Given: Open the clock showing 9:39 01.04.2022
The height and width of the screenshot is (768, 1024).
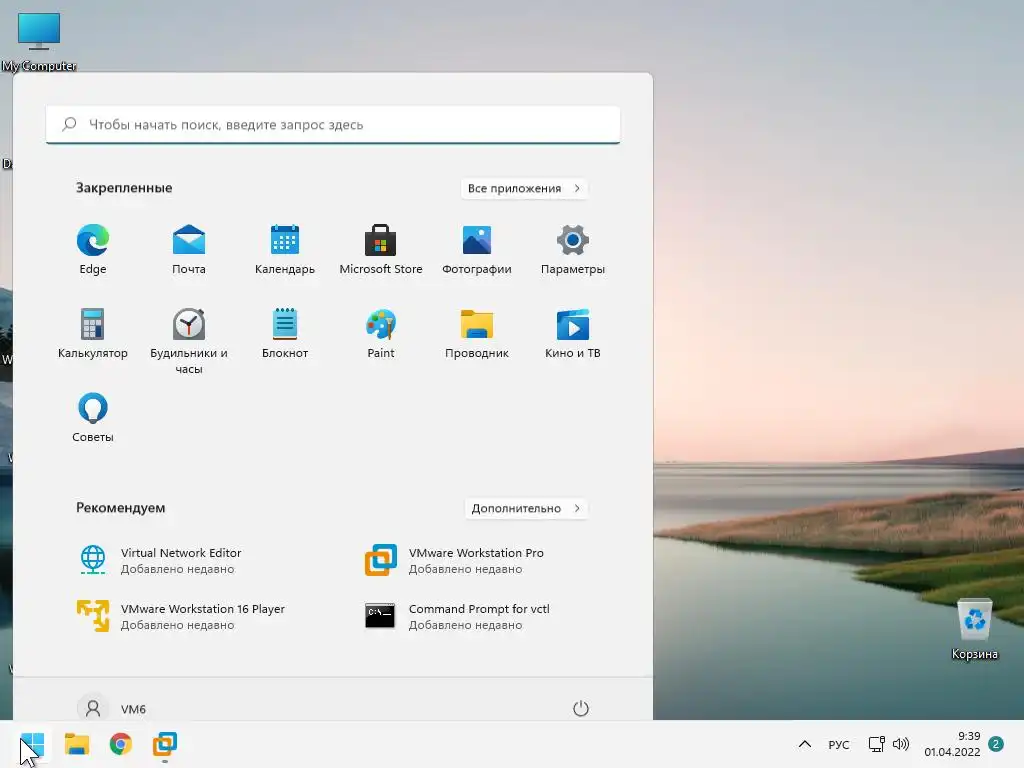Looking at the screenshot, I should click(x=952, y=744).
